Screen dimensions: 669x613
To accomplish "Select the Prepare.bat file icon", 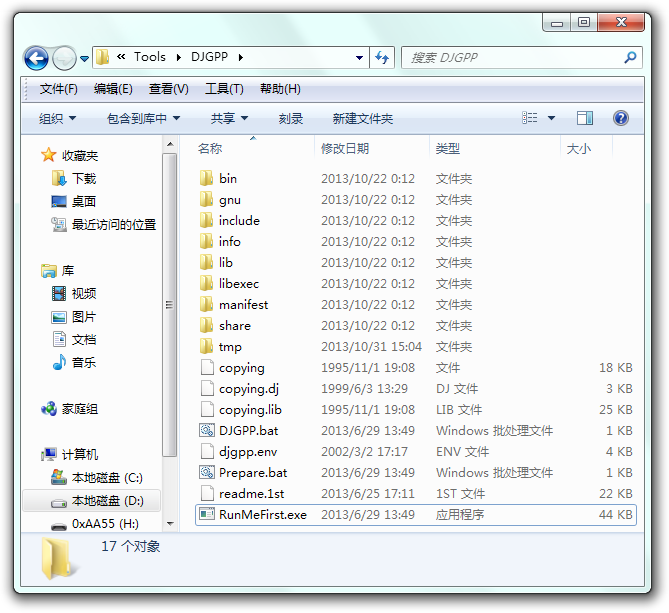I will (x=207, y=473).
